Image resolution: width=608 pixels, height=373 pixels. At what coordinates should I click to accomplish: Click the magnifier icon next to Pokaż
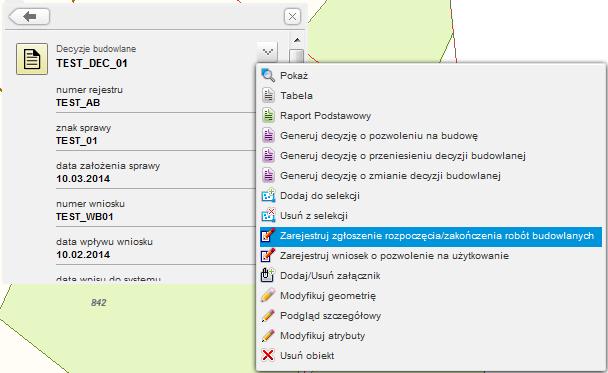[x=268, y=75]
